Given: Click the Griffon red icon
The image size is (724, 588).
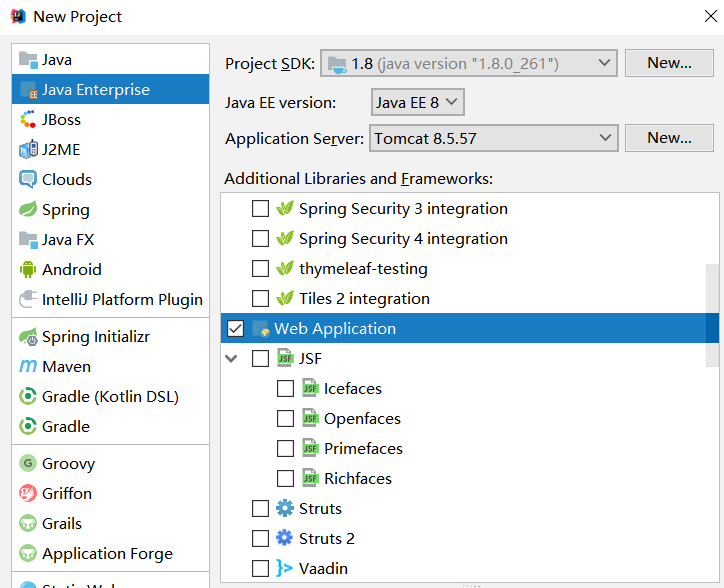Looking at the screenshot, I should [28, 493].
